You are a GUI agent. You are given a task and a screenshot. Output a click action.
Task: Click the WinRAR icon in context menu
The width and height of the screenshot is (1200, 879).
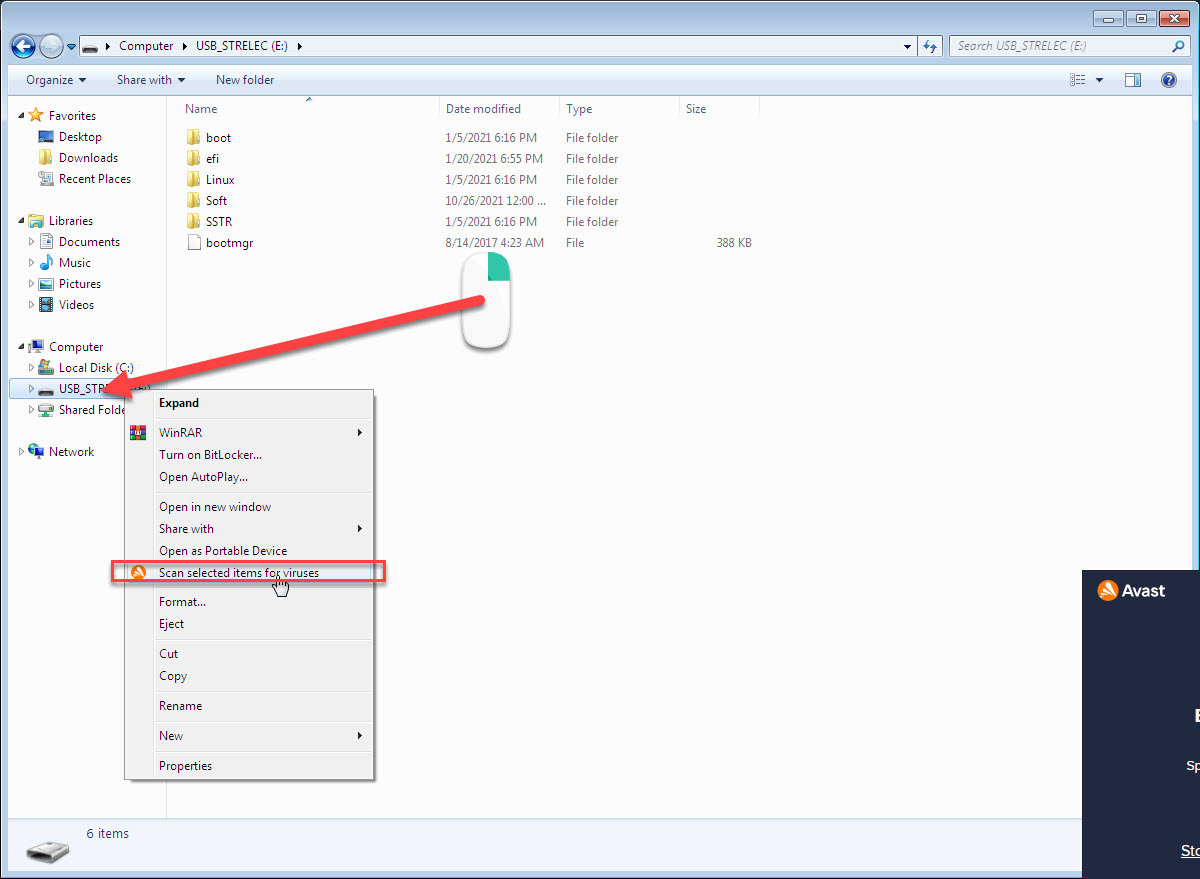(x=139, y=433)
